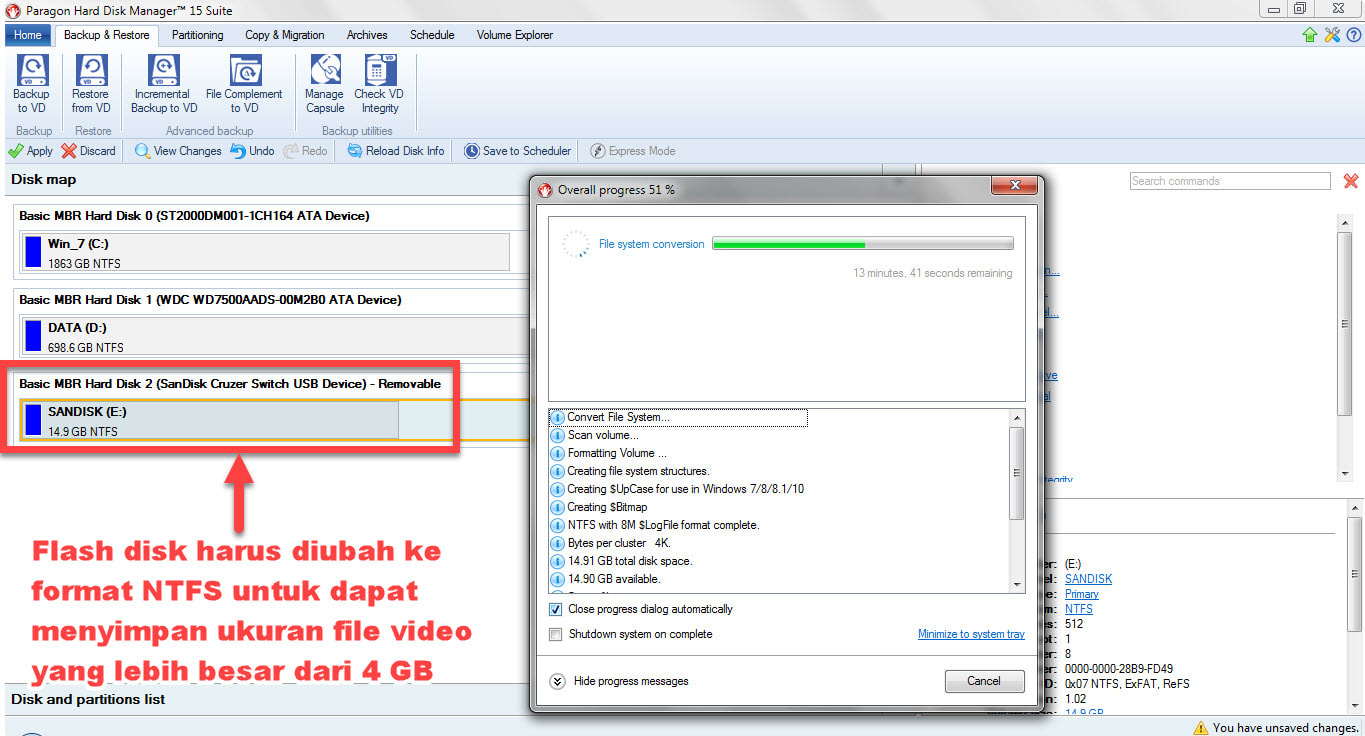Select the Convert File System... log row
Screen dimensions: 1365x736
[678, 417]
